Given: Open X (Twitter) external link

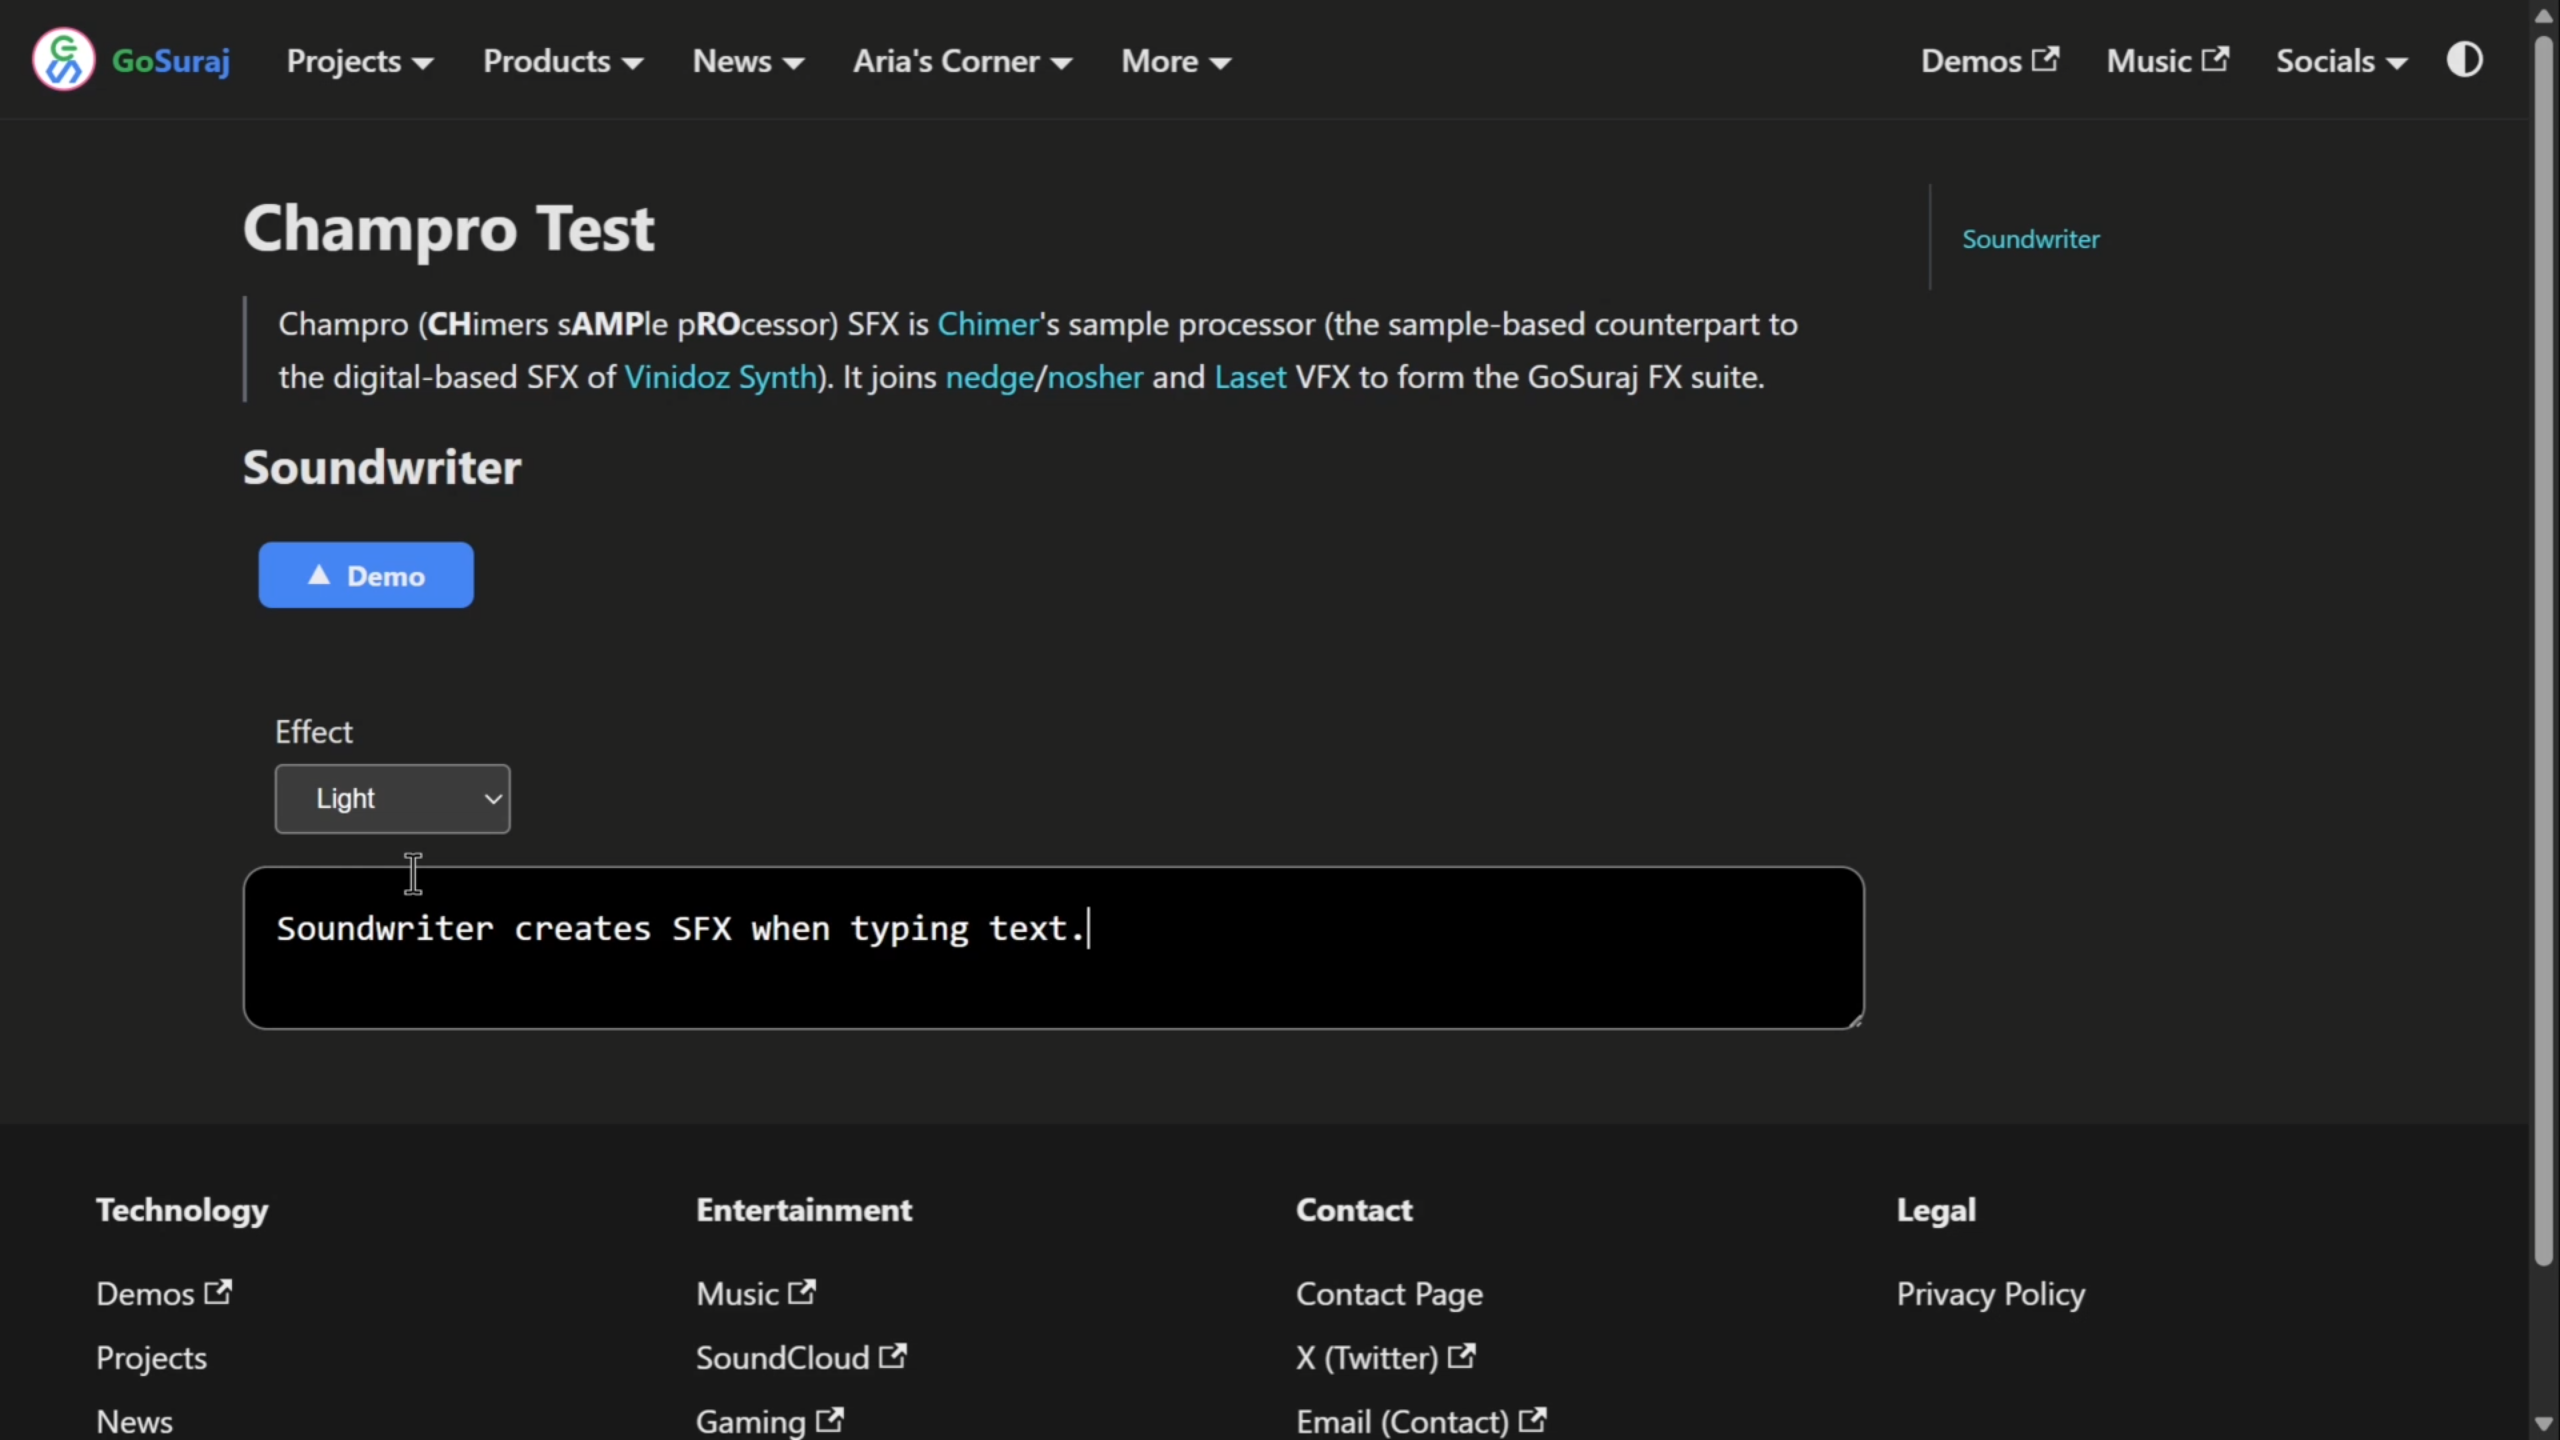Looking at the screenshot, I should point(1385,1357).
